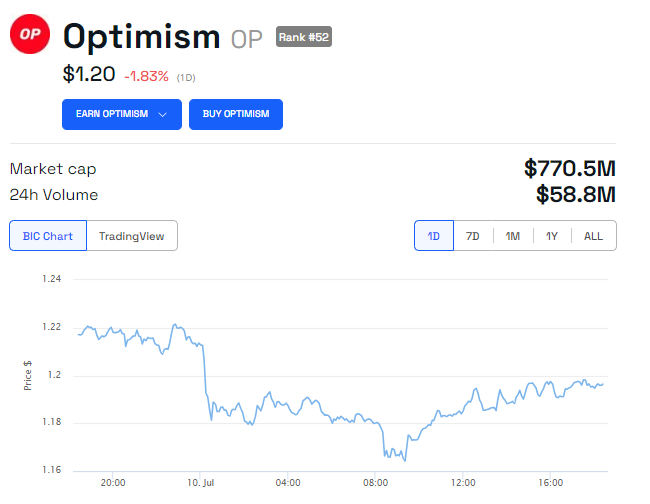Select the 1Y time range

(552, 236)
